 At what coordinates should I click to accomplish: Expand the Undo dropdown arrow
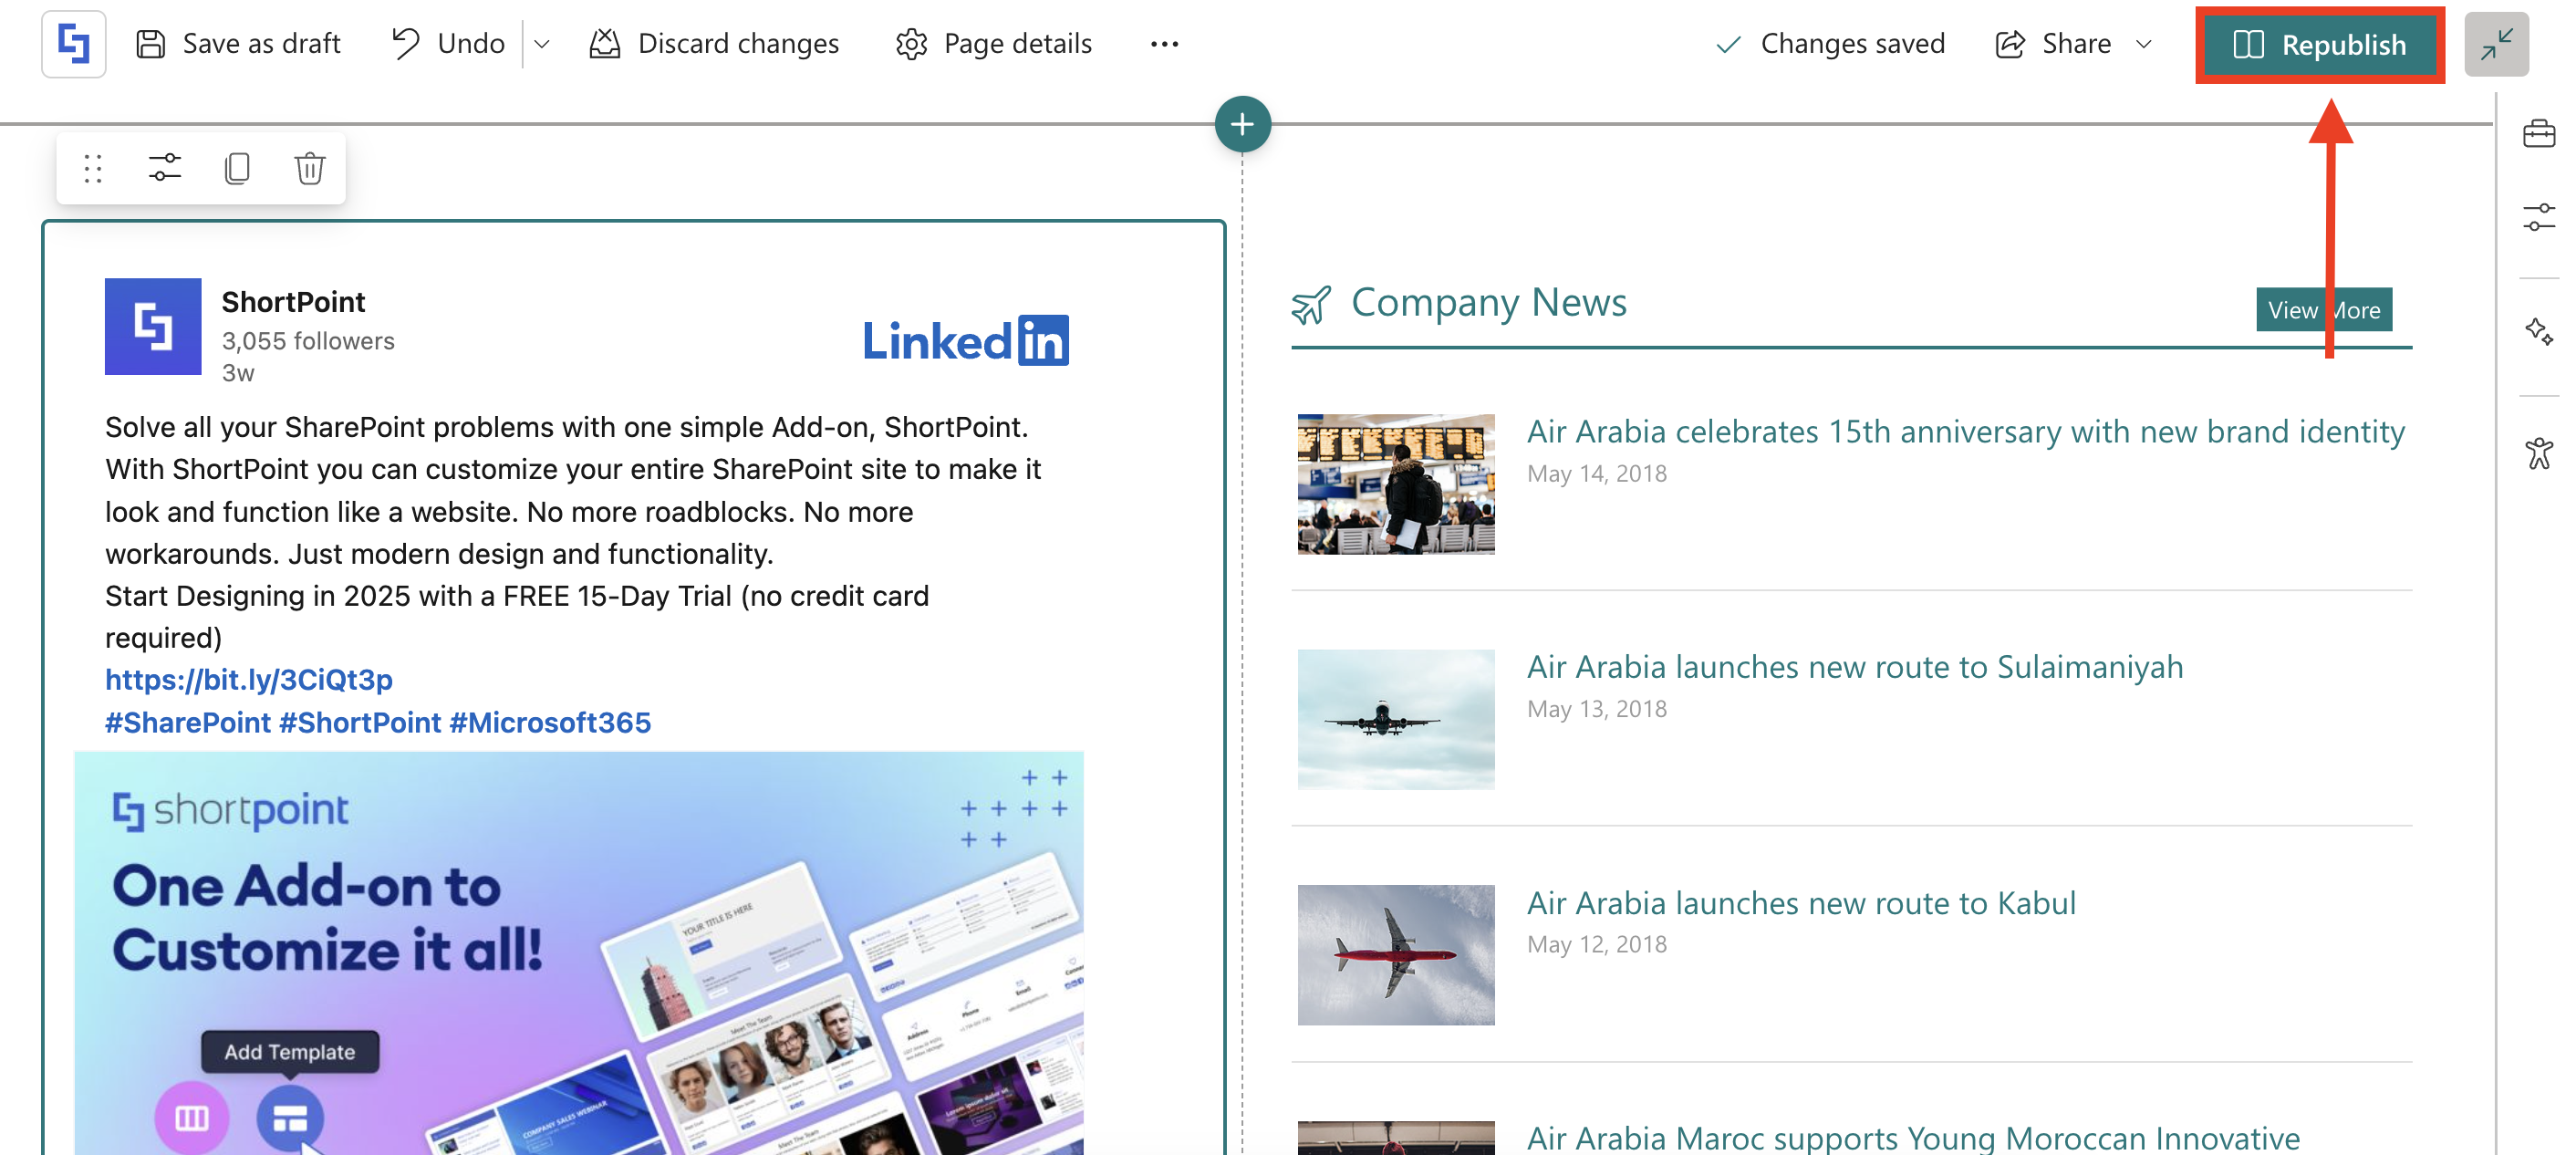[x=542, y=44]
